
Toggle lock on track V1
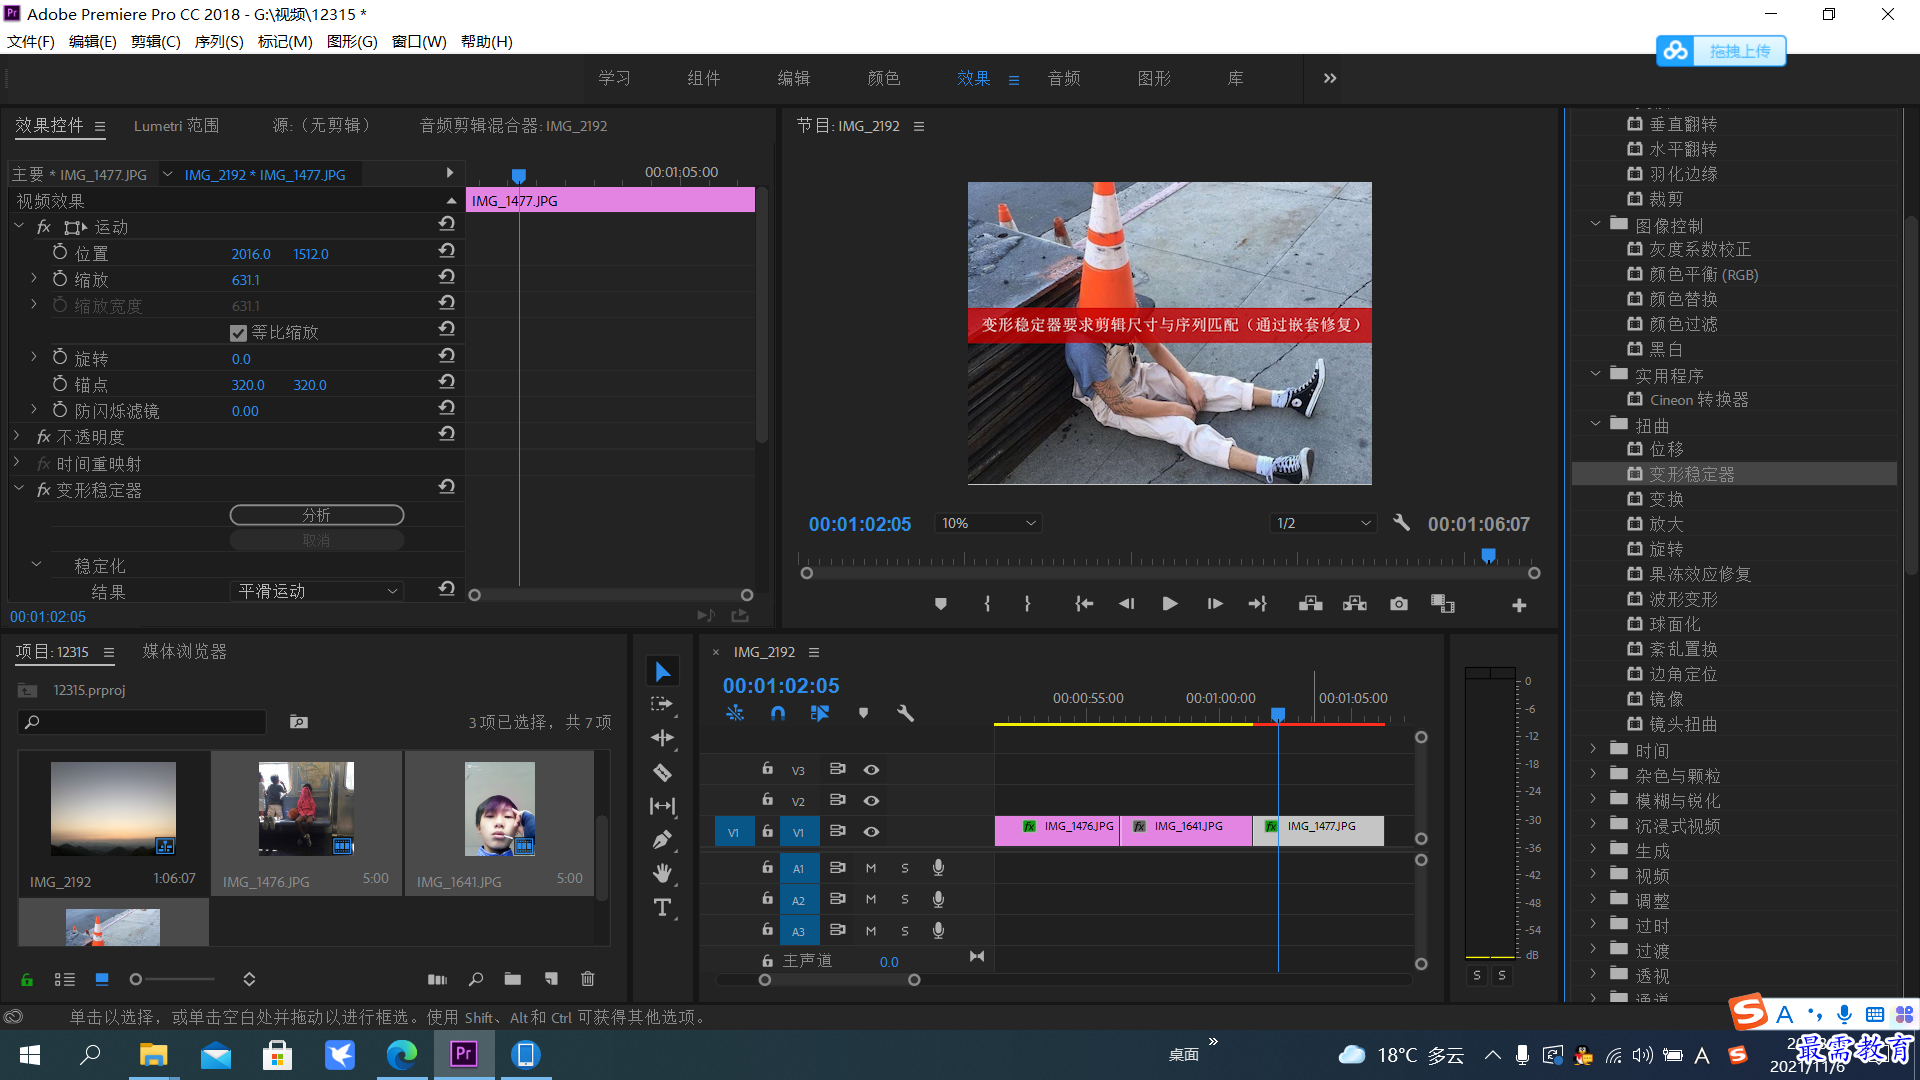[767, 831]
